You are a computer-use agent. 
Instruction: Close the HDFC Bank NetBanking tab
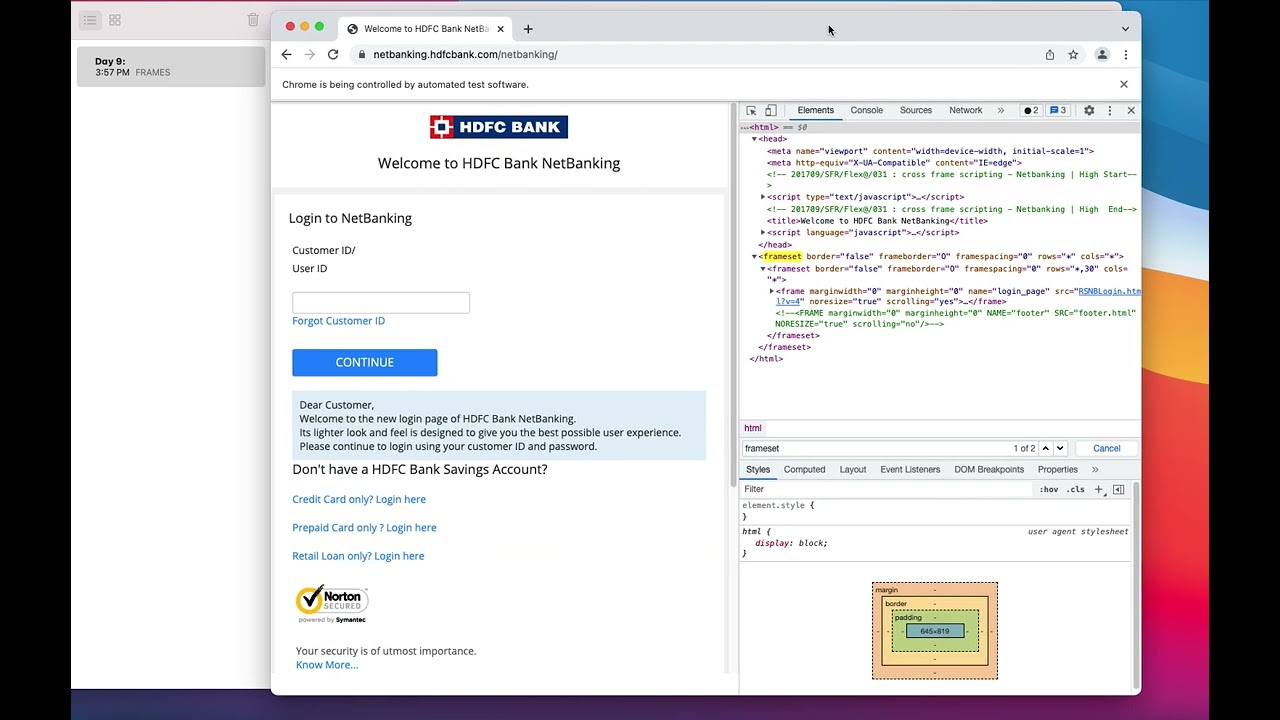point(501,29)
